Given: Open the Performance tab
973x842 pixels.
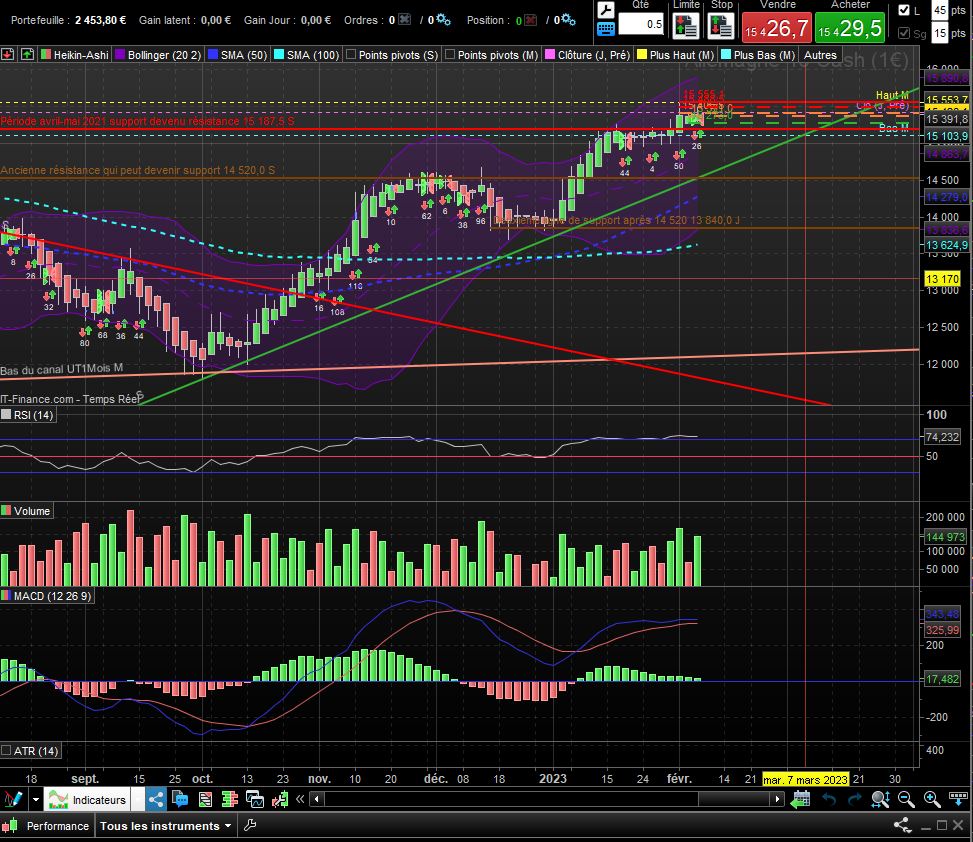Looking at the screenshot, I should pyautogui.click(x=48, y=826).
